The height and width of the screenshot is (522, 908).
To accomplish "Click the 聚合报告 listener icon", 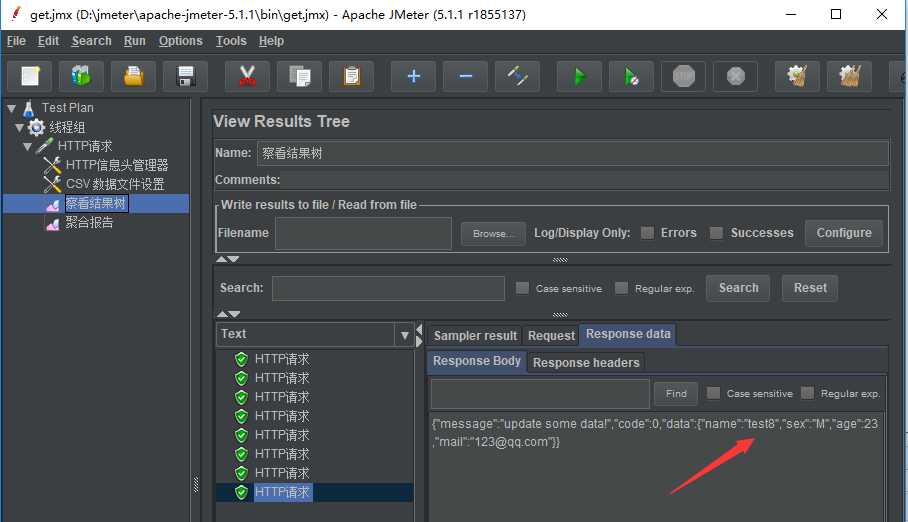I will pos(53,224).
